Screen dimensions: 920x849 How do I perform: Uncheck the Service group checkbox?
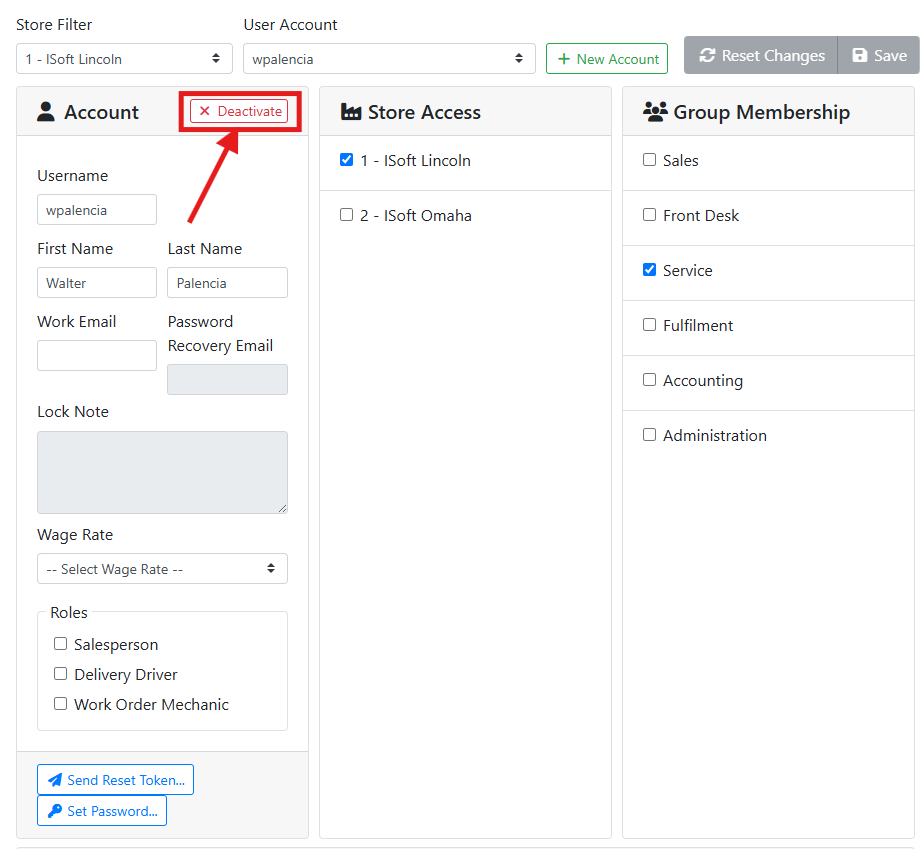(x=649, y=270)
